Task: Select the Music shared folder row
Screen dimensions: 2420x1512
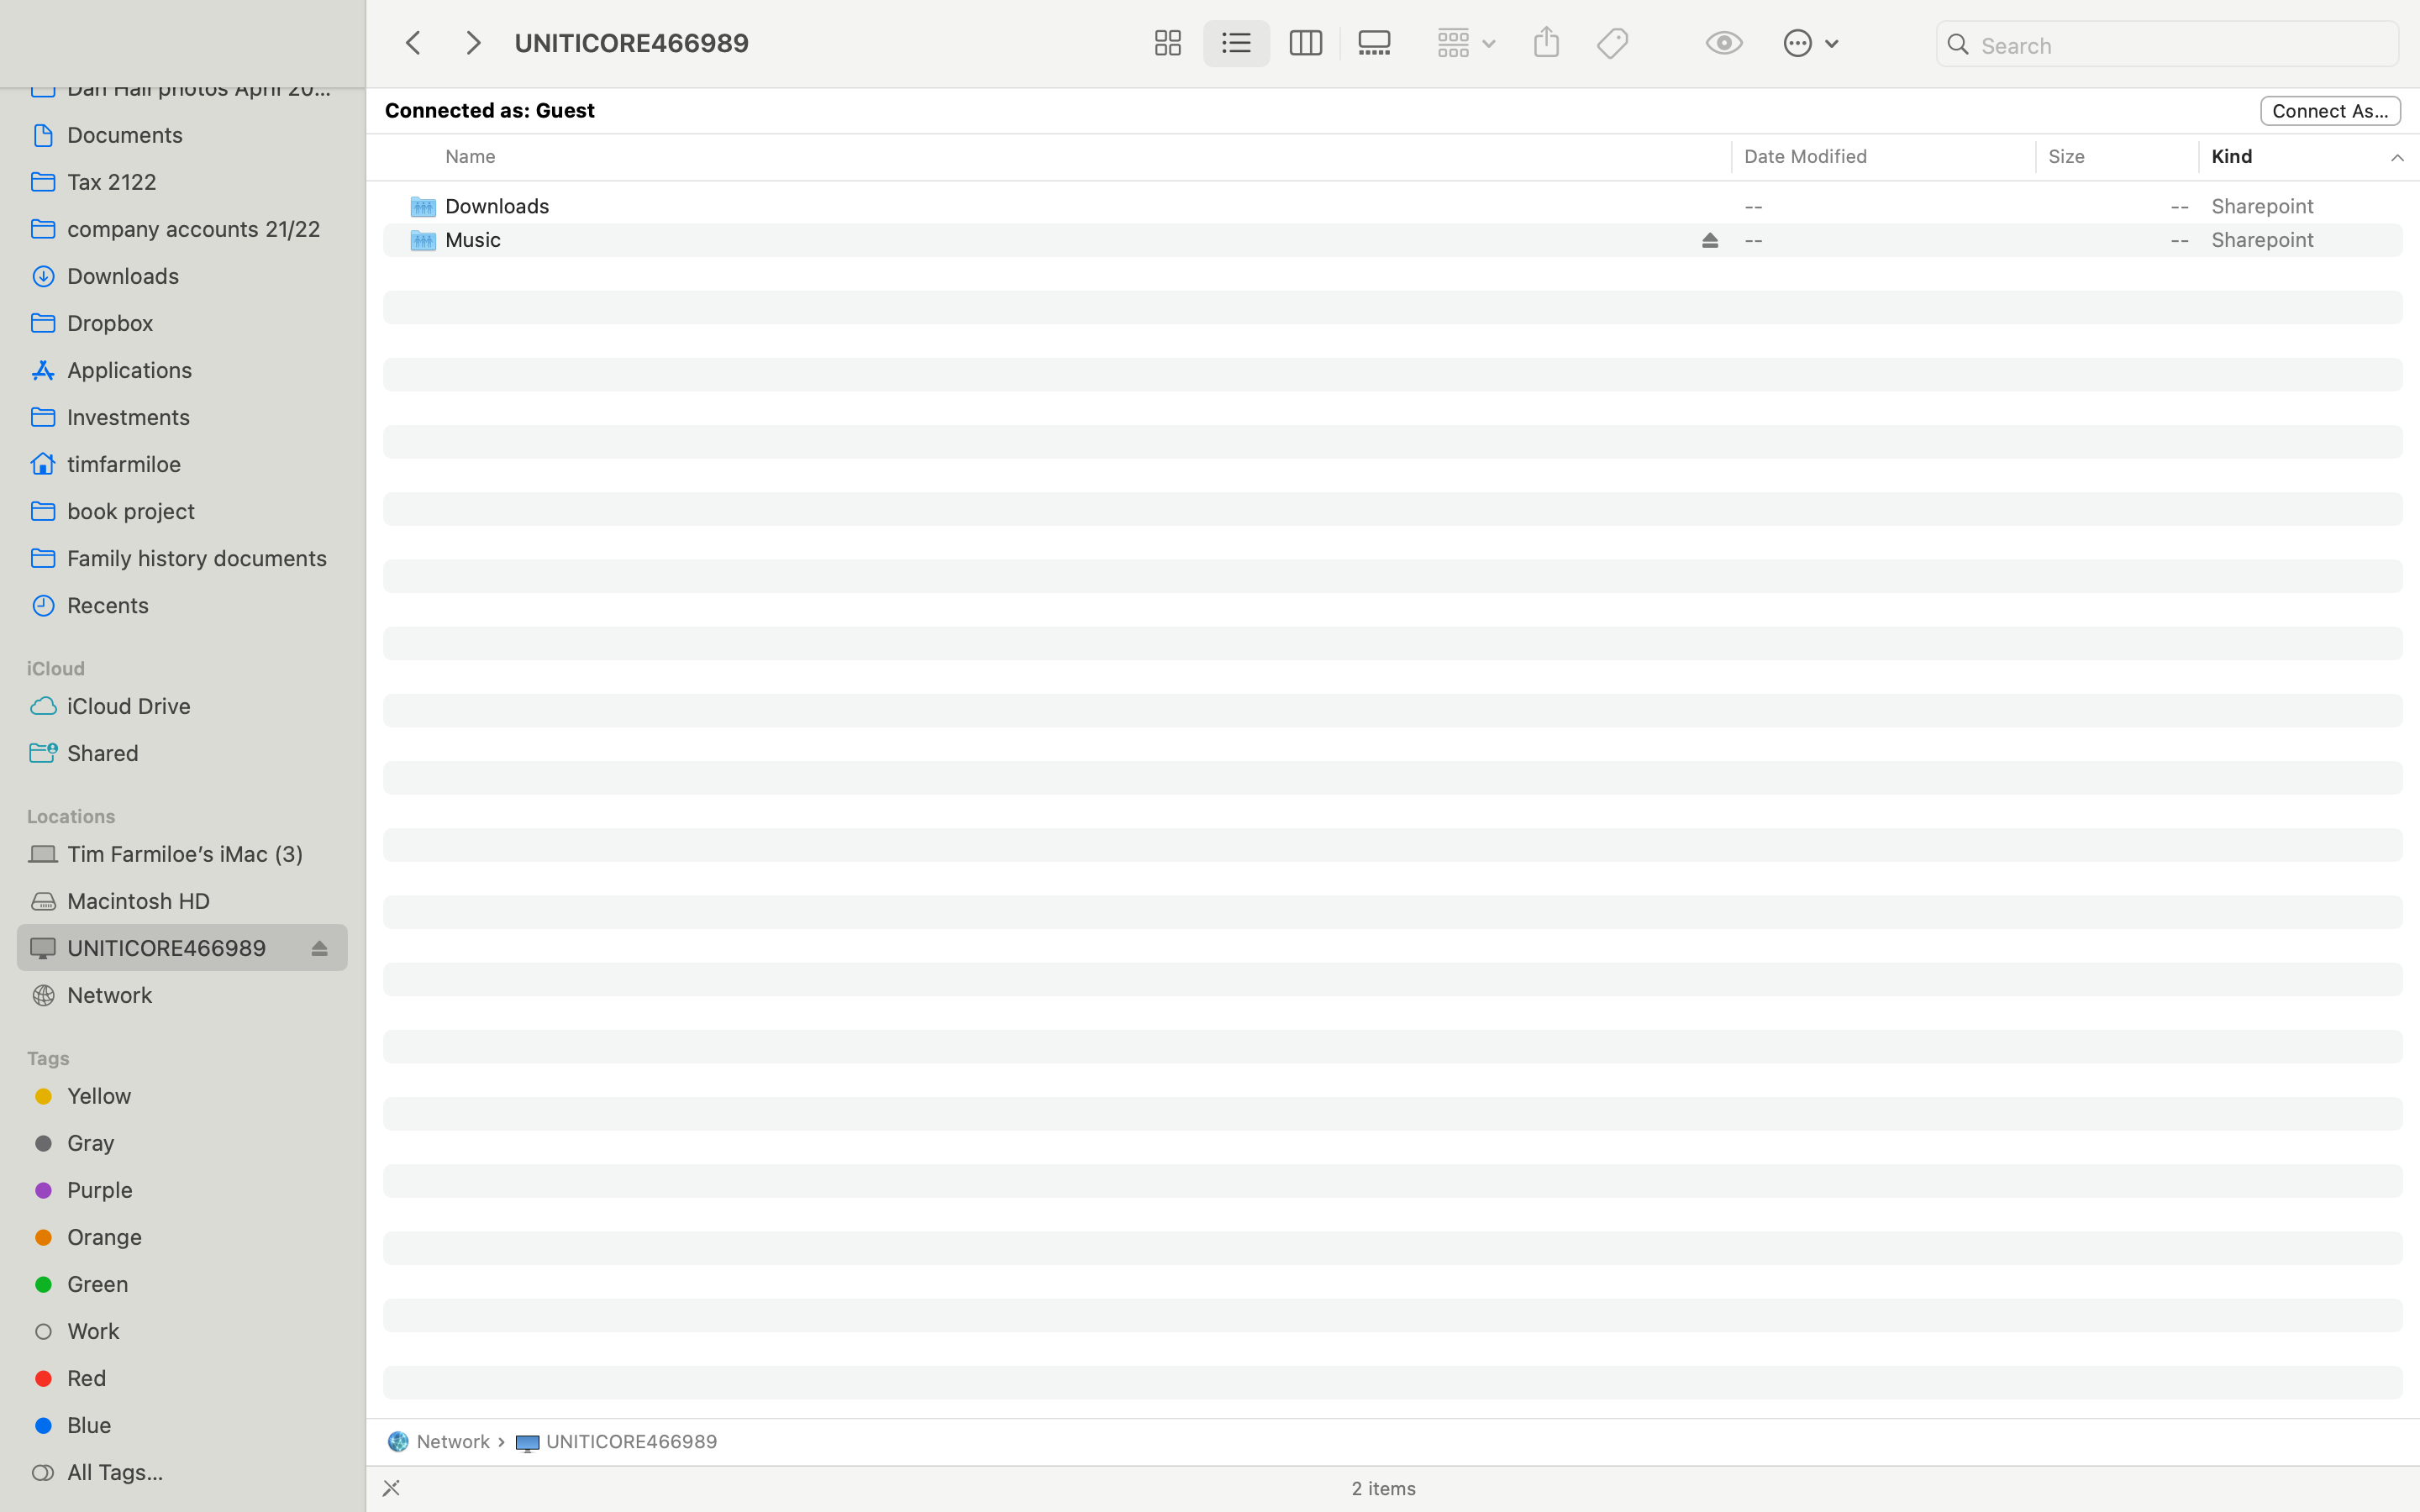Action: tap(1392, 240)
